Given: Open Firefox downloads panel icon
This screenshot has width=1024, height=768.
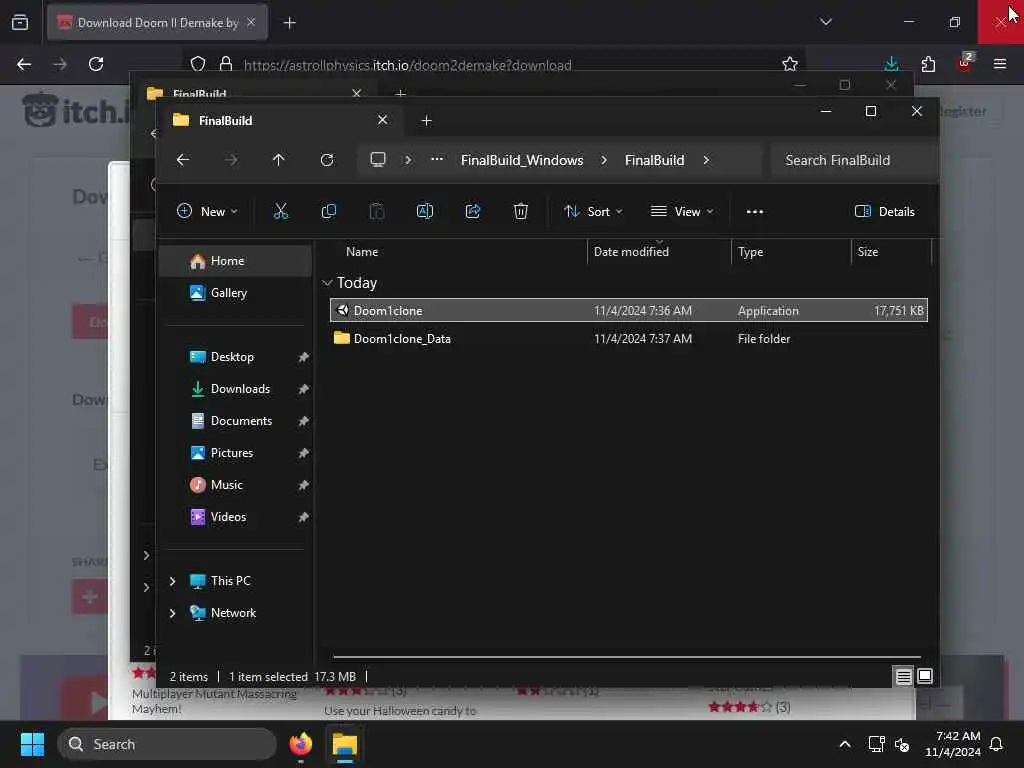Looking at the screenshot, I should pos(891,64).
